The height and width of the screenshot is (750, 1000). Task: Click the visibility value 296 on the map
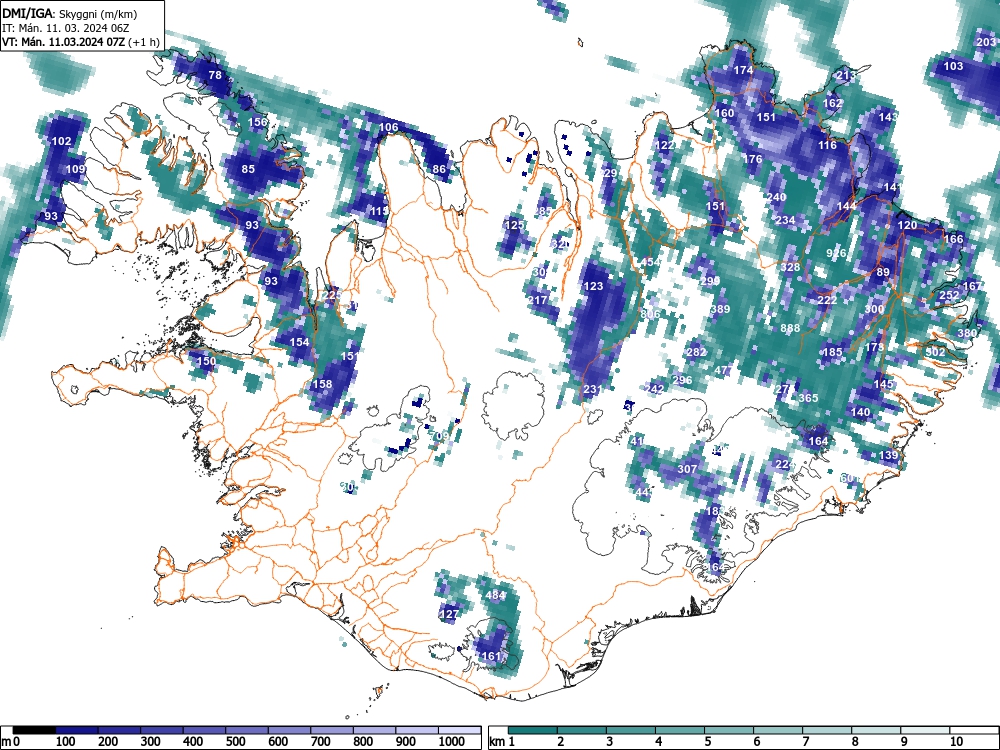coord(682,380)
